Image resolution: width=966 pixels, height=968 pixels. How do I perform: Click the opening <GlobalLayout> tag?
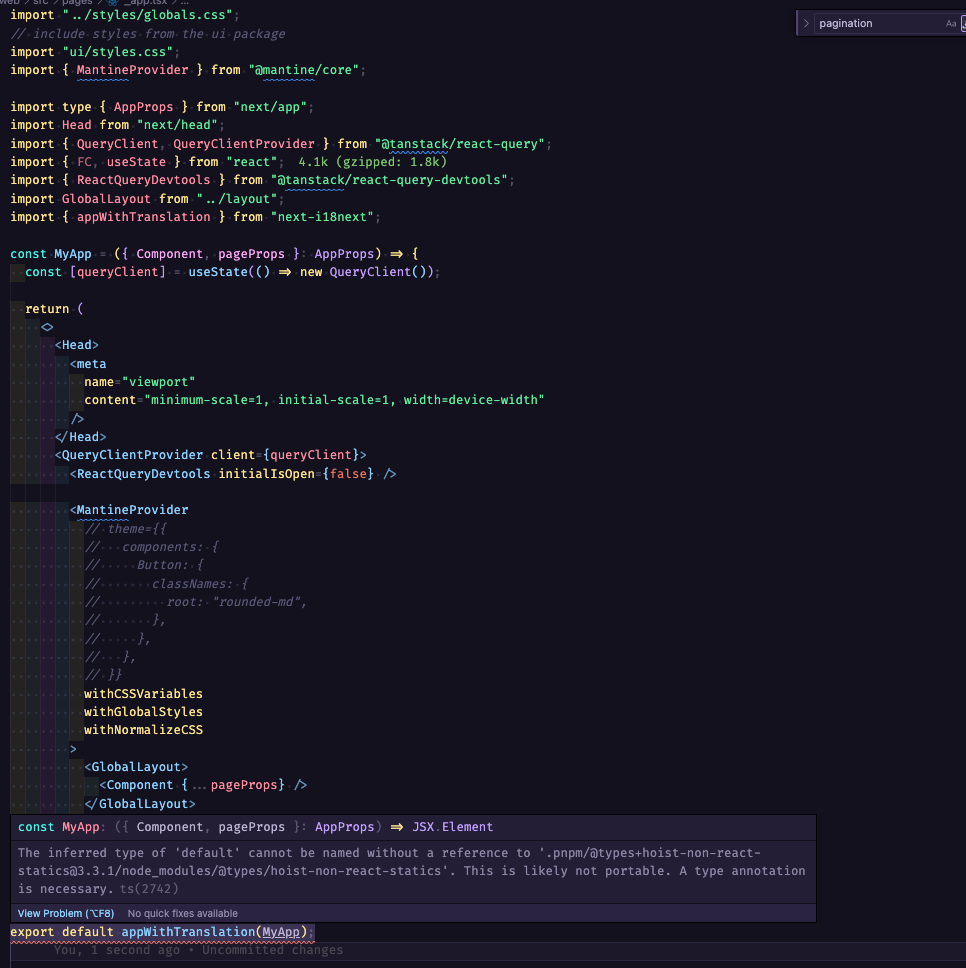point(136,767)
